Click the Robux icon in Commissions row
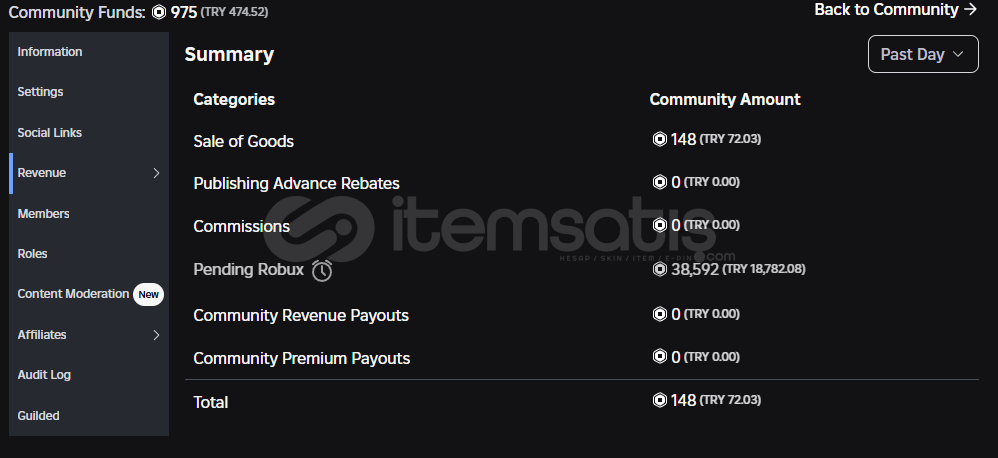998x458 pixels. tap(659, 225)
